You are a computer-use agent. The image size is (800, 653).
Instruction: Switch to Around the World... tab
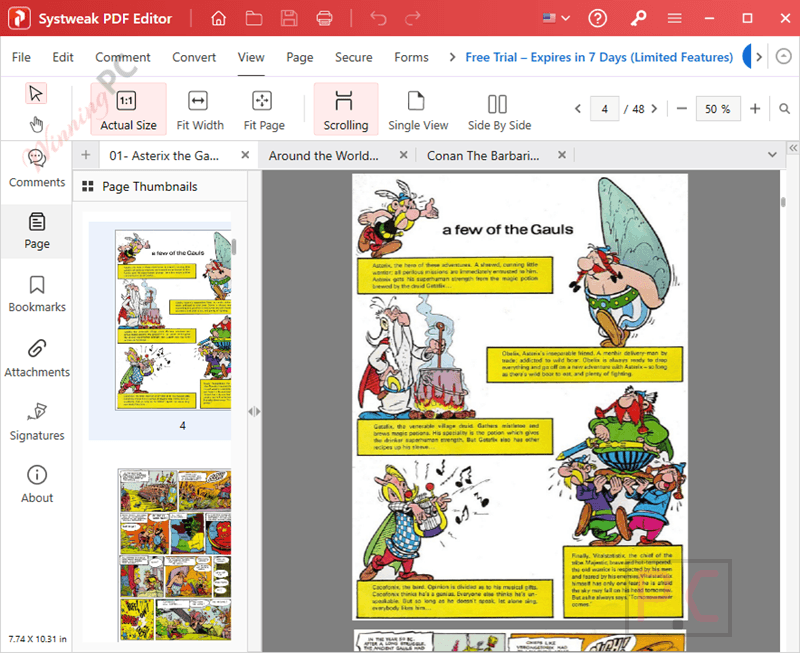point(323,156)
